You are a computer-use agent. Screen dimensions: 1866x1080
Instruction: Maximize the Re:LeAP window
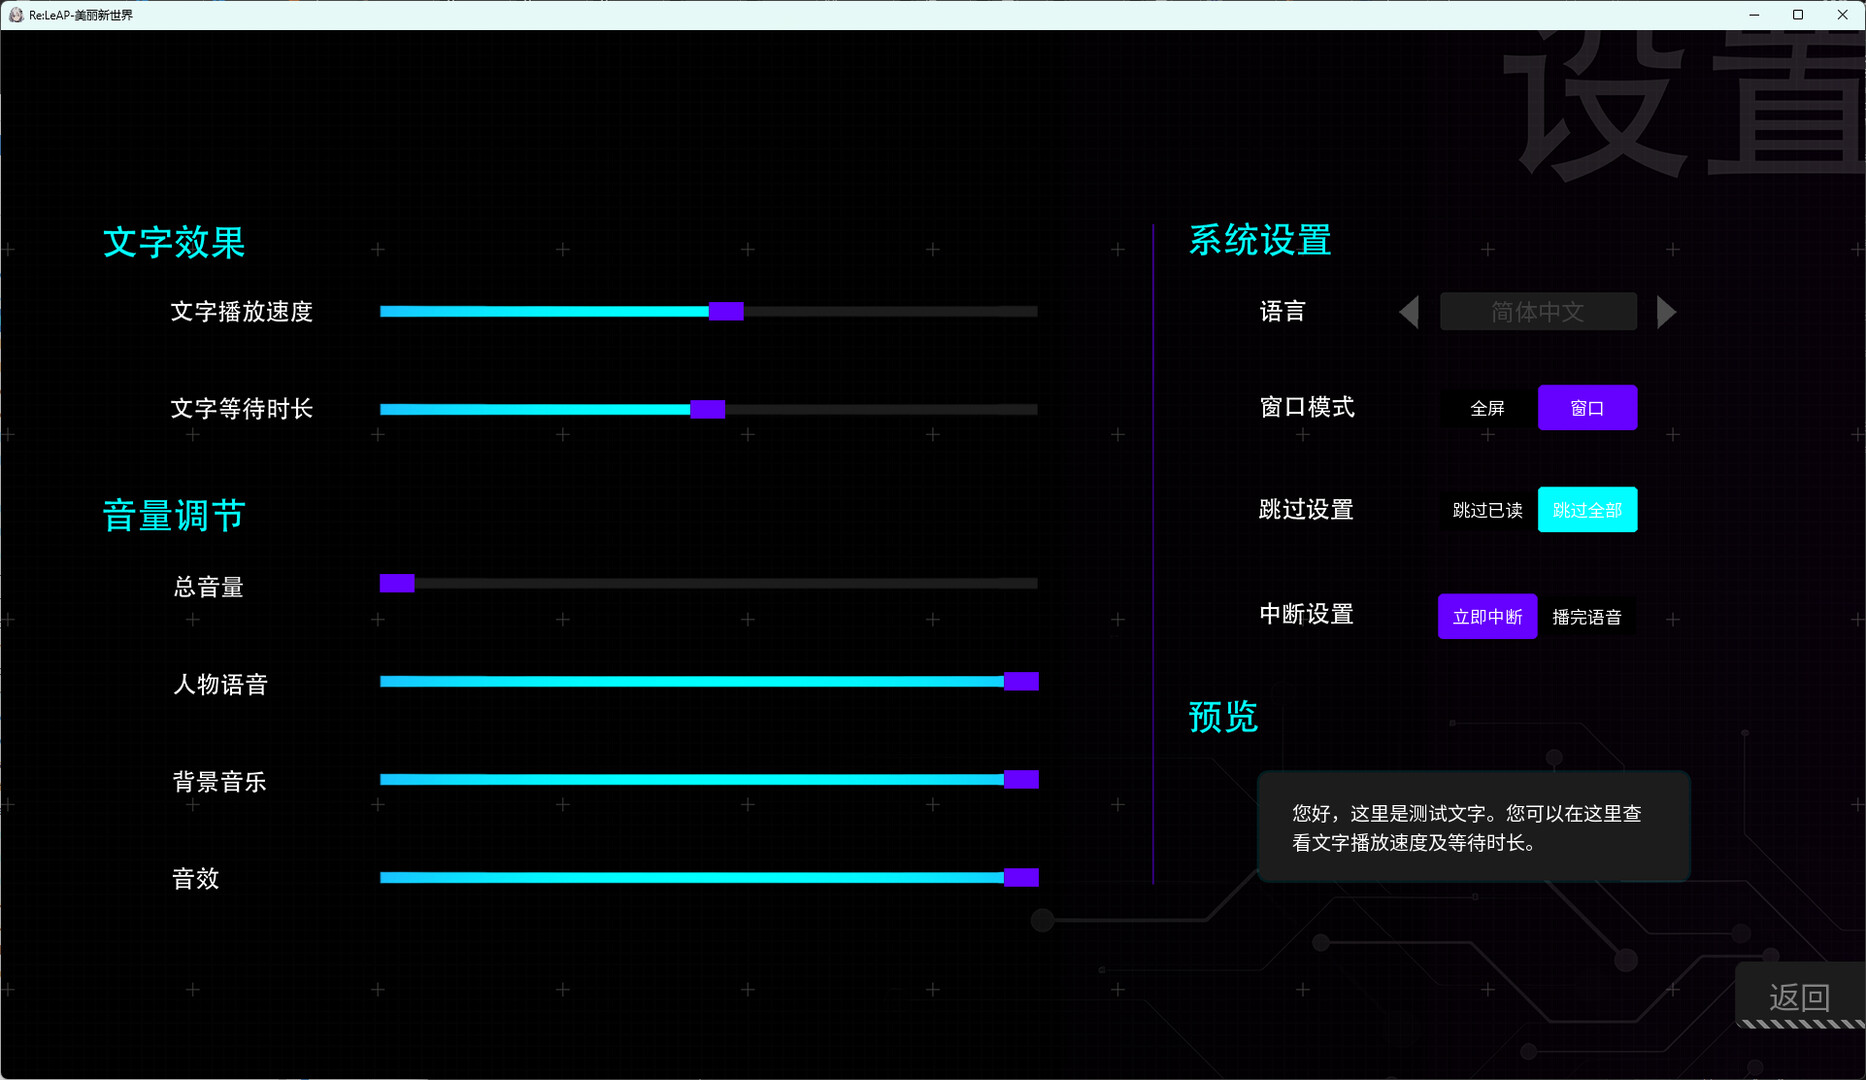[1798, 15]
